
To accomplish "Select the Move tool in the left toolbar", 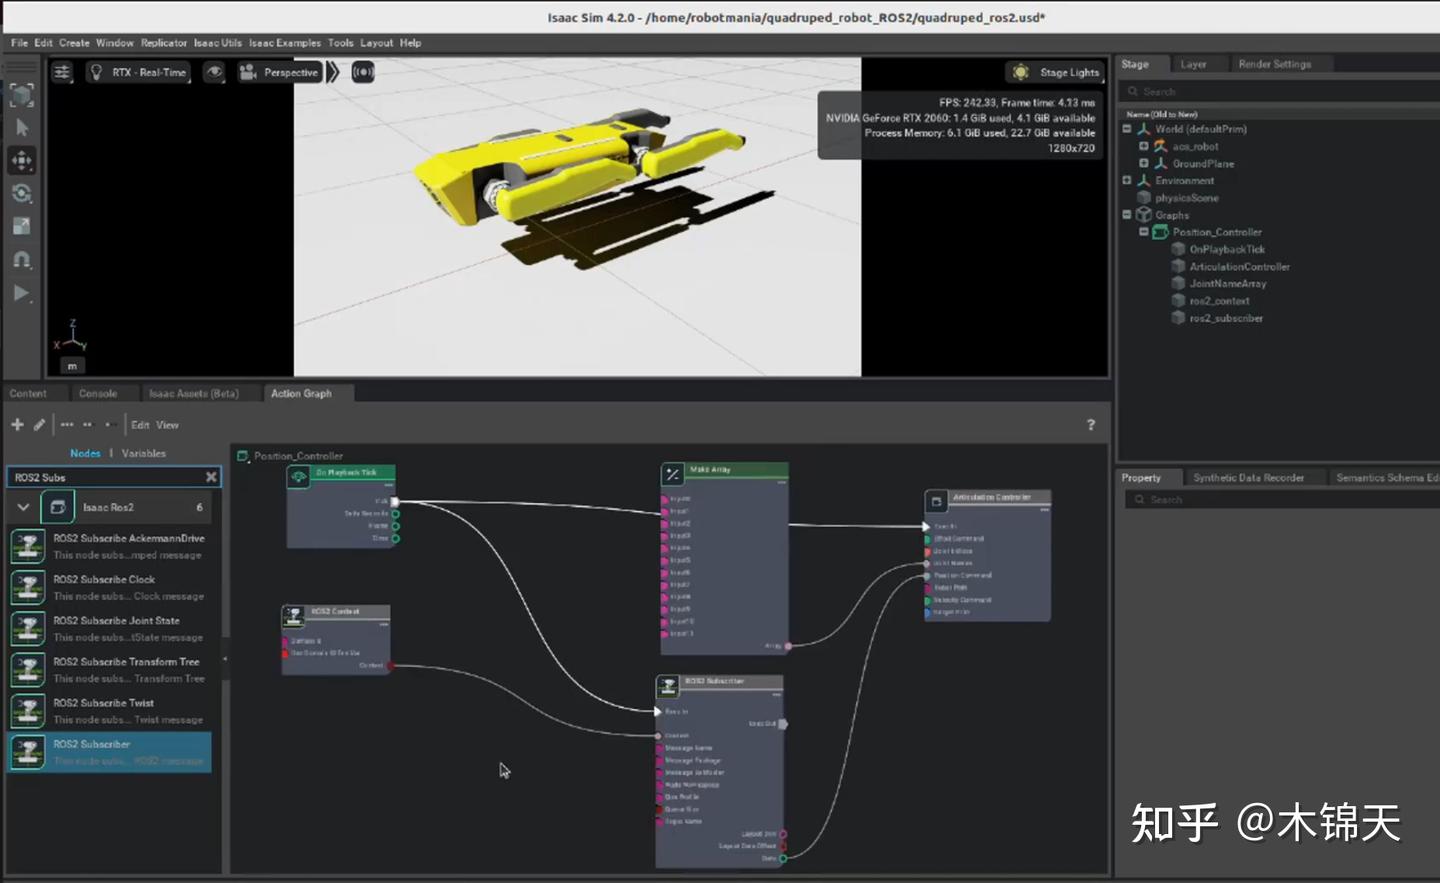I will [21, 160].
